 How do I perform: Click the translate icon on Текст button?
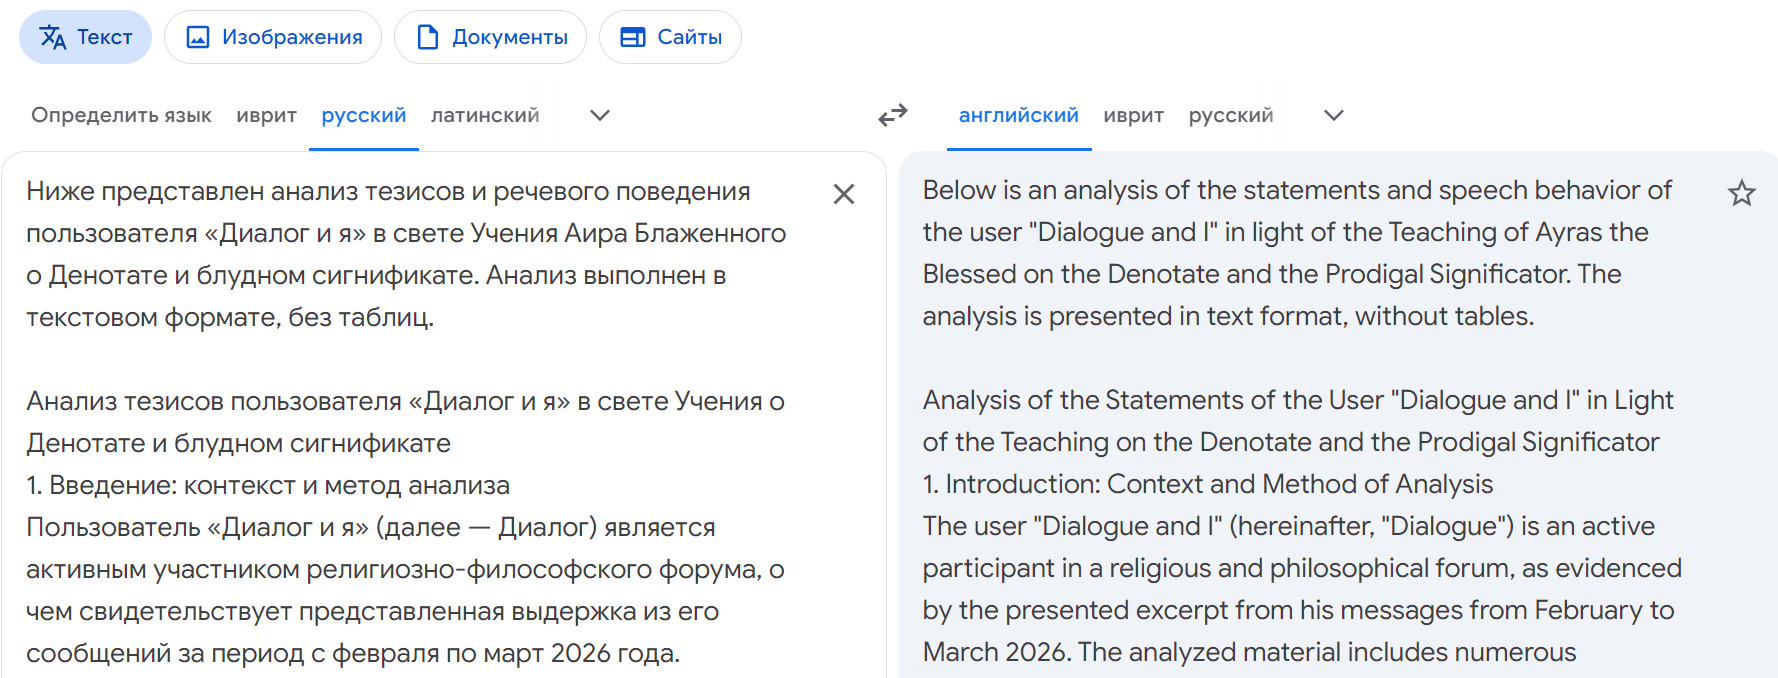(x=53, y=38)
